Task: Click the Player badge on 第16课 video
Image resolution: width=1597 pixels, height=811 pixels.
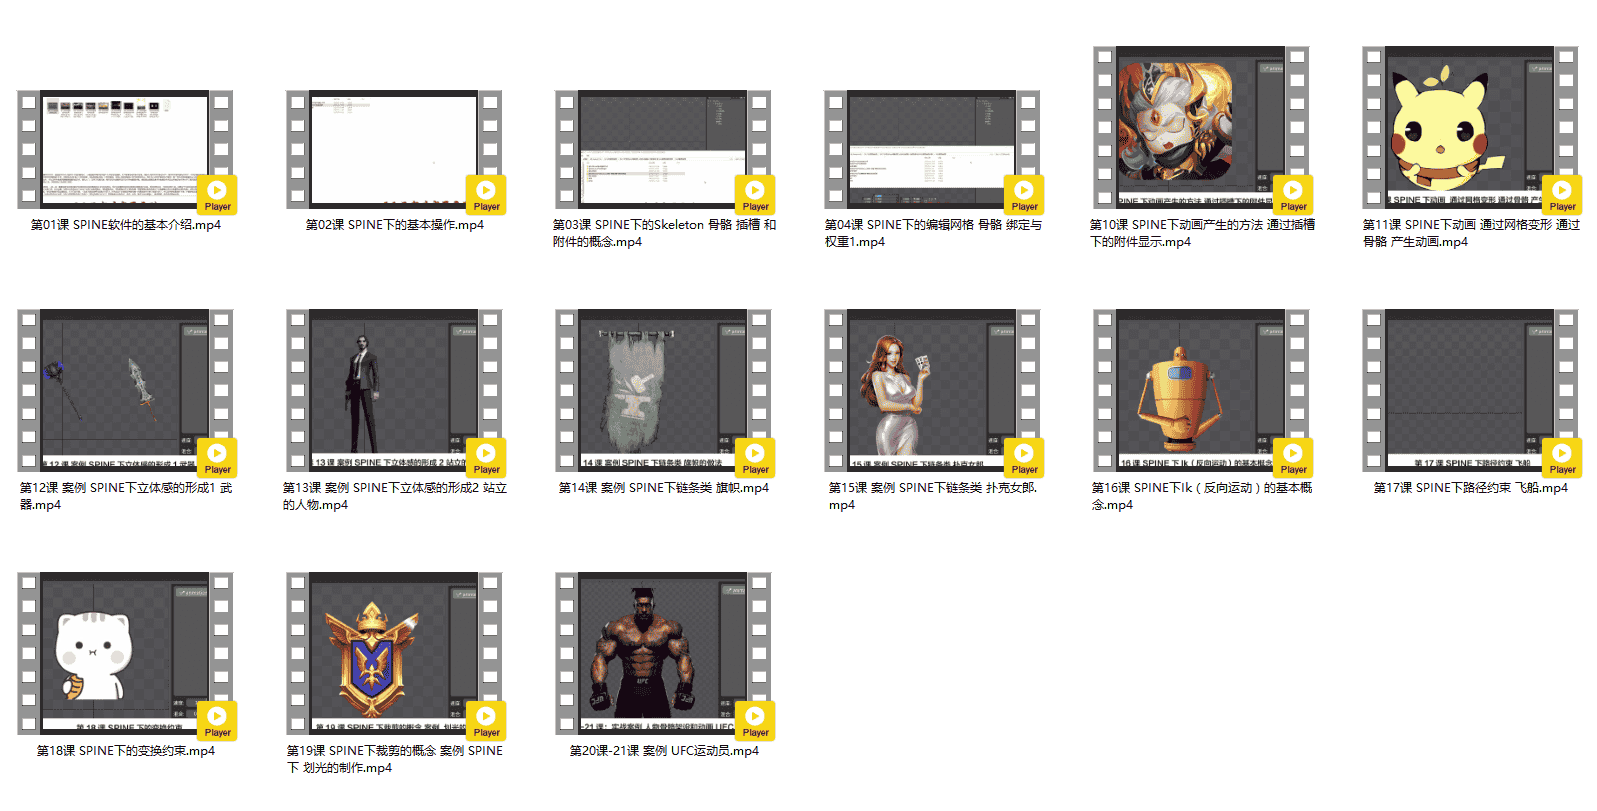Action: coord(1293,458)
